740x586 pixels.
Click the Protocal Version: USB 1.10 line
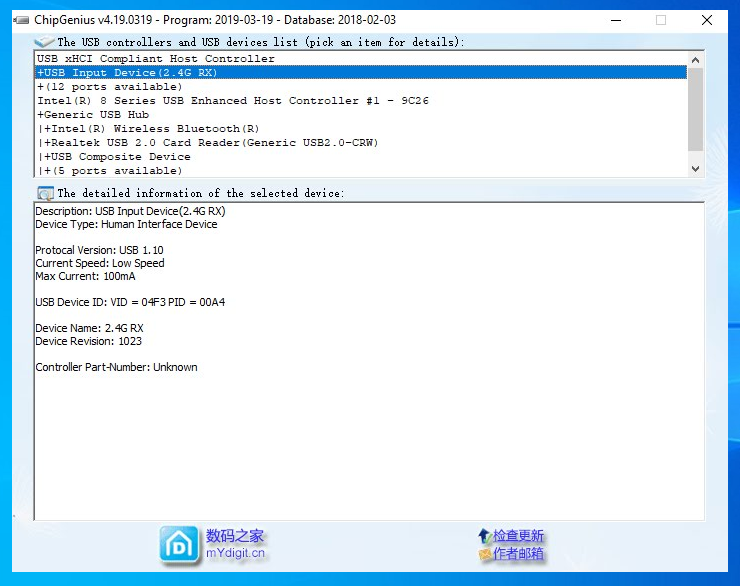coord(99,250)
